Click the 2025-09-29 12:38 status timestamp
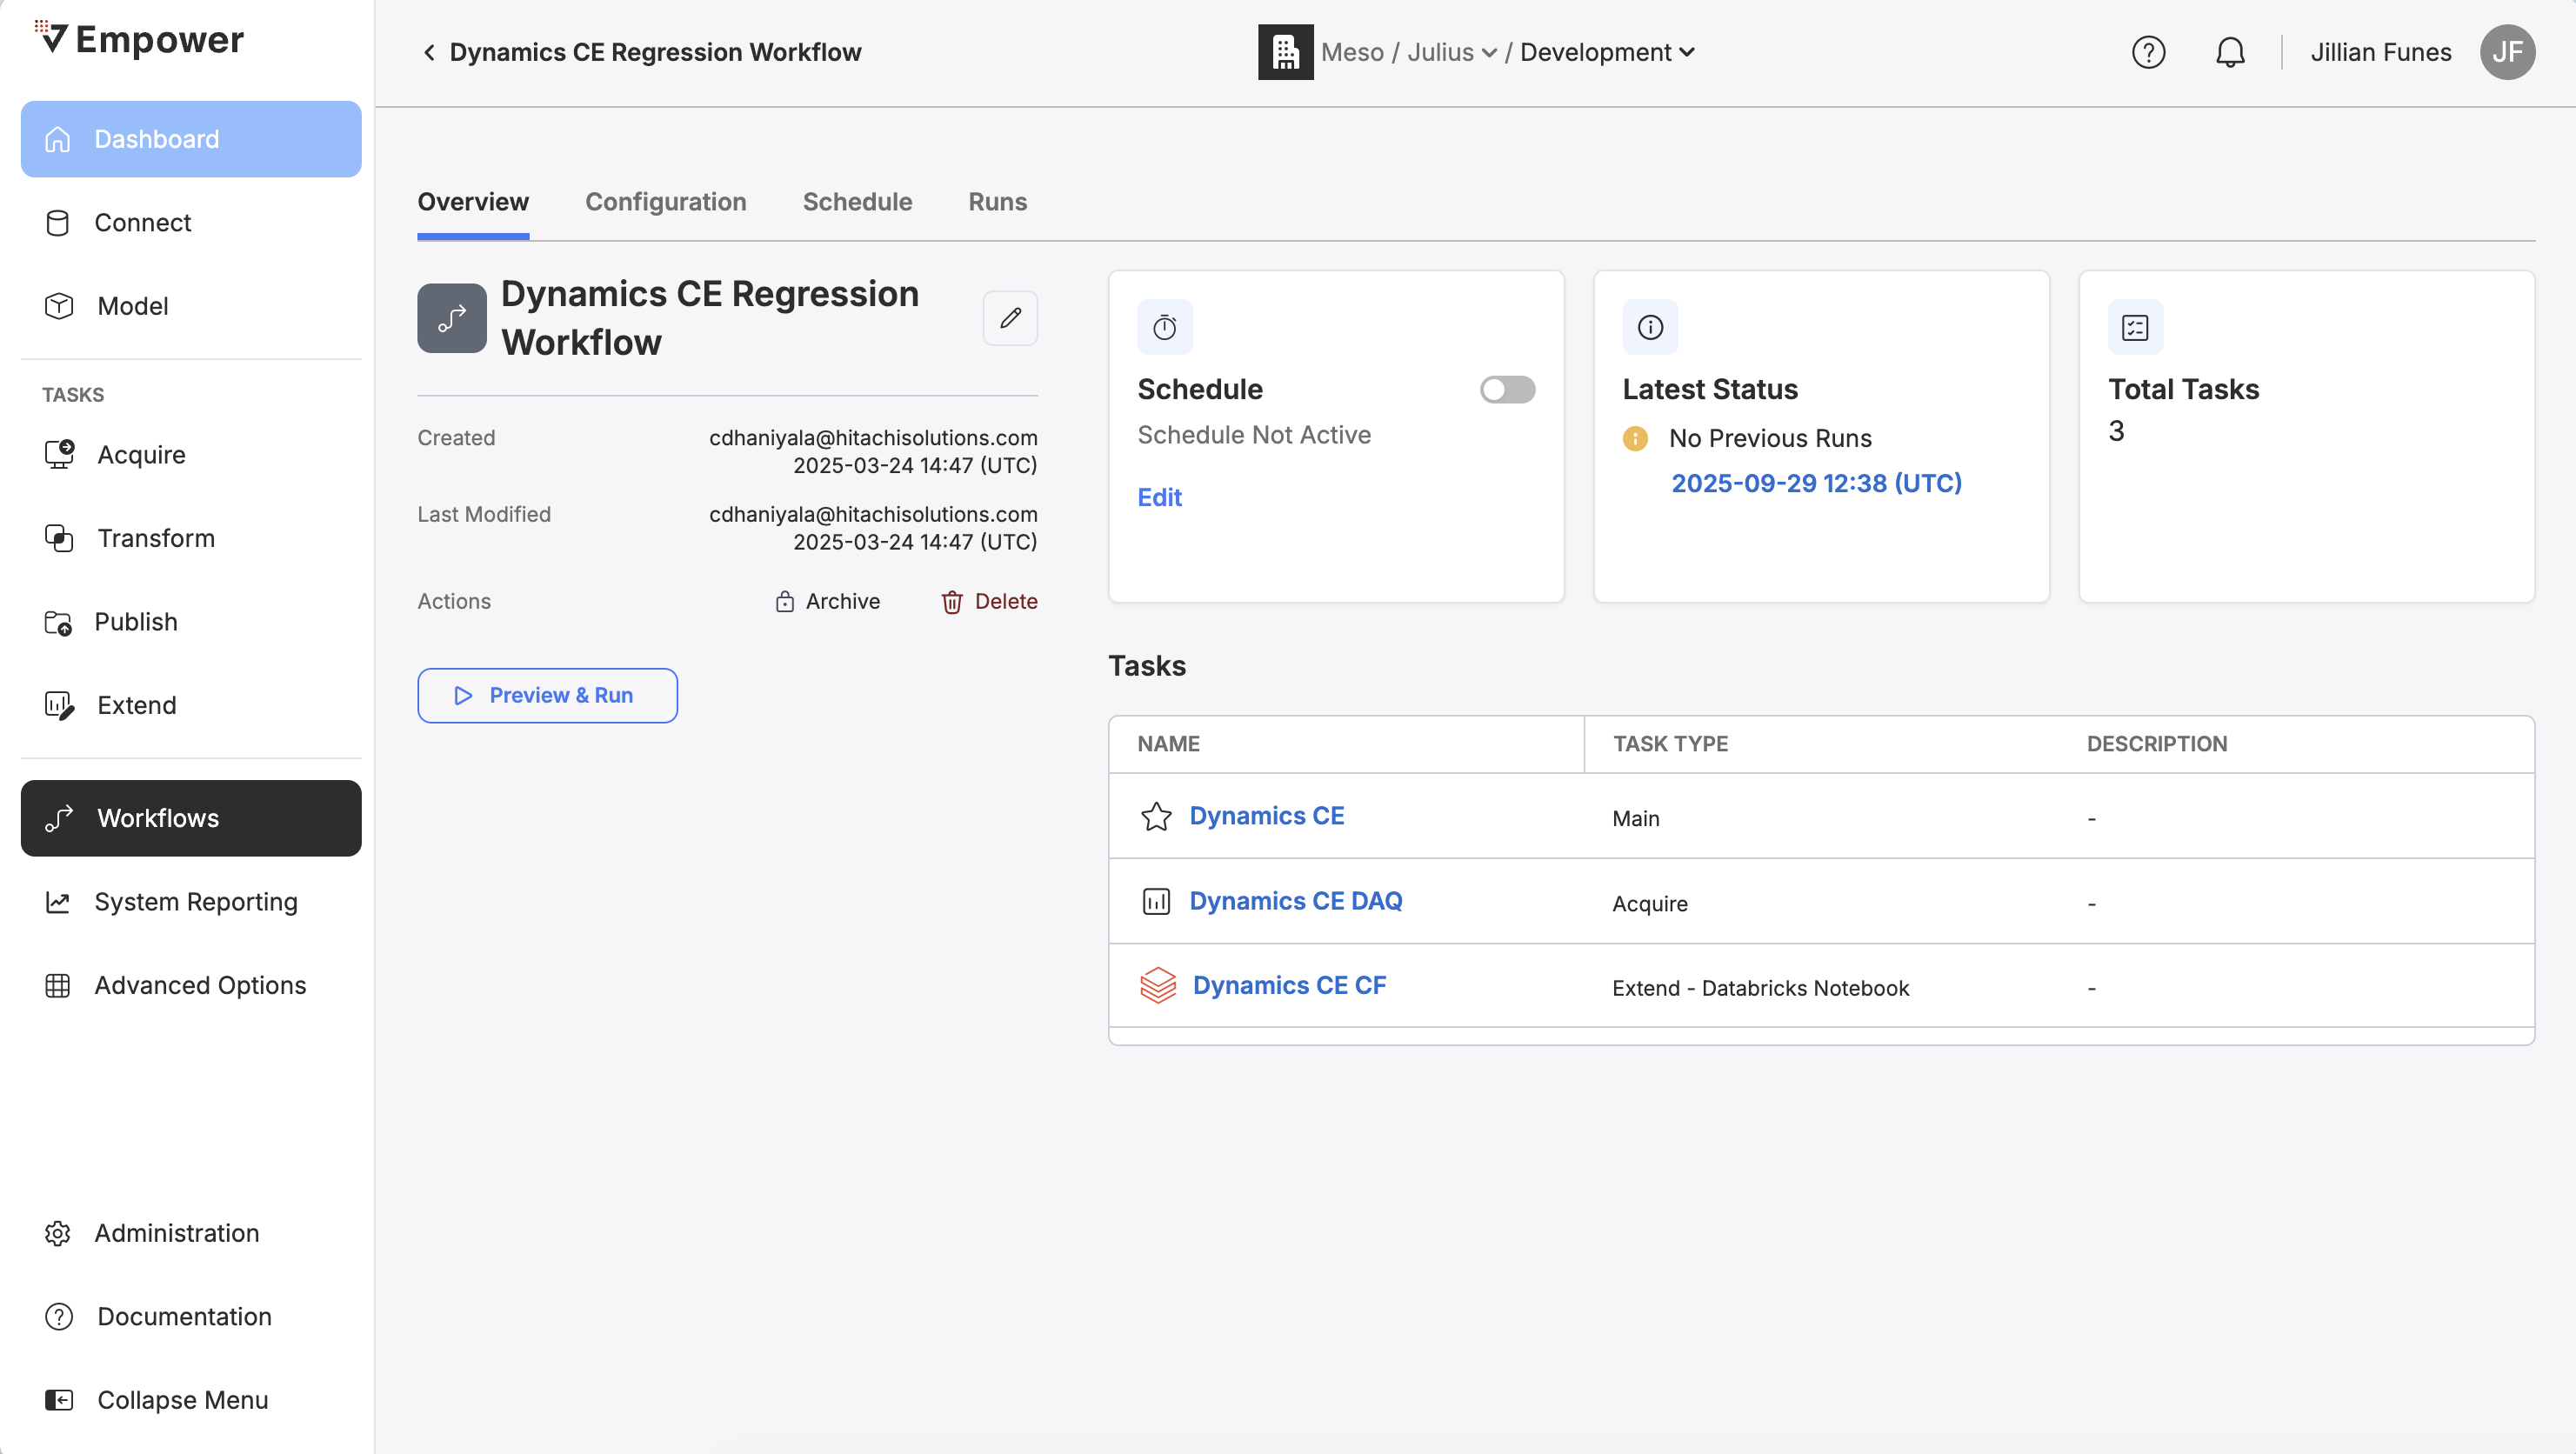 (x=1816, y=483)
